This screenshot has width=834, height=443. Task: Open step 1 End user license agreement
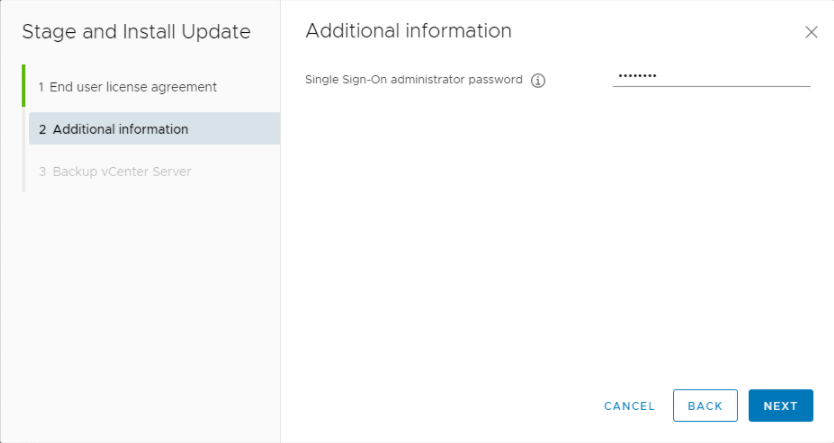[x=127, y=87]
